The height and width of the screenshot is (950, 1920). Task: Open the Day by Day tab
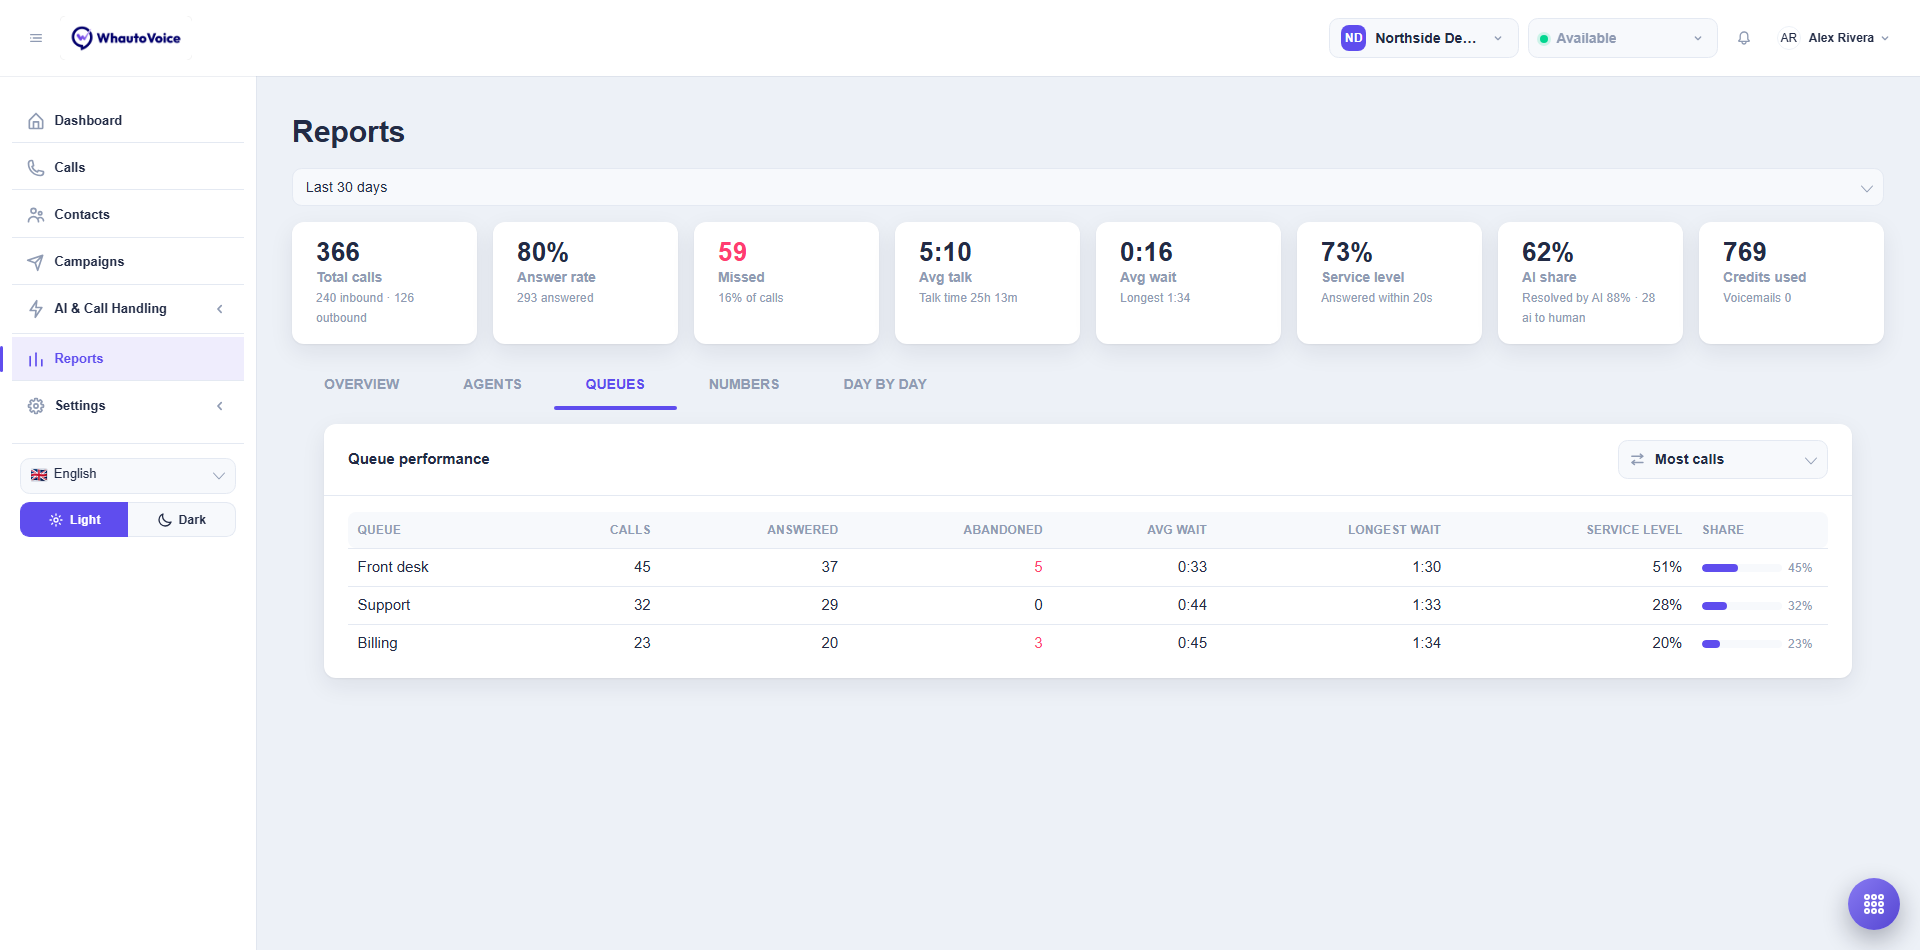tap(885, 385)
